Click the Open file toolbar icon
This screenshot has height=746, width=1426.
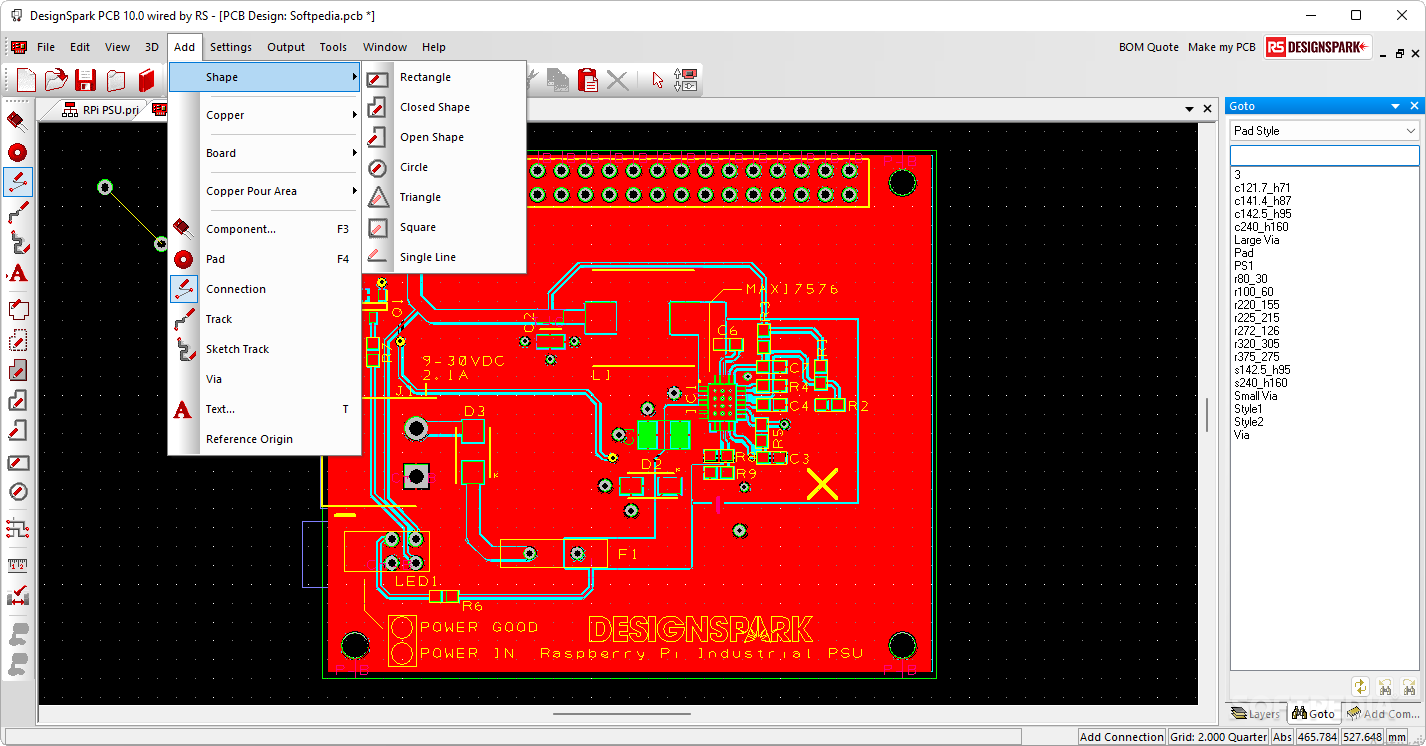[x=56, y=81]
